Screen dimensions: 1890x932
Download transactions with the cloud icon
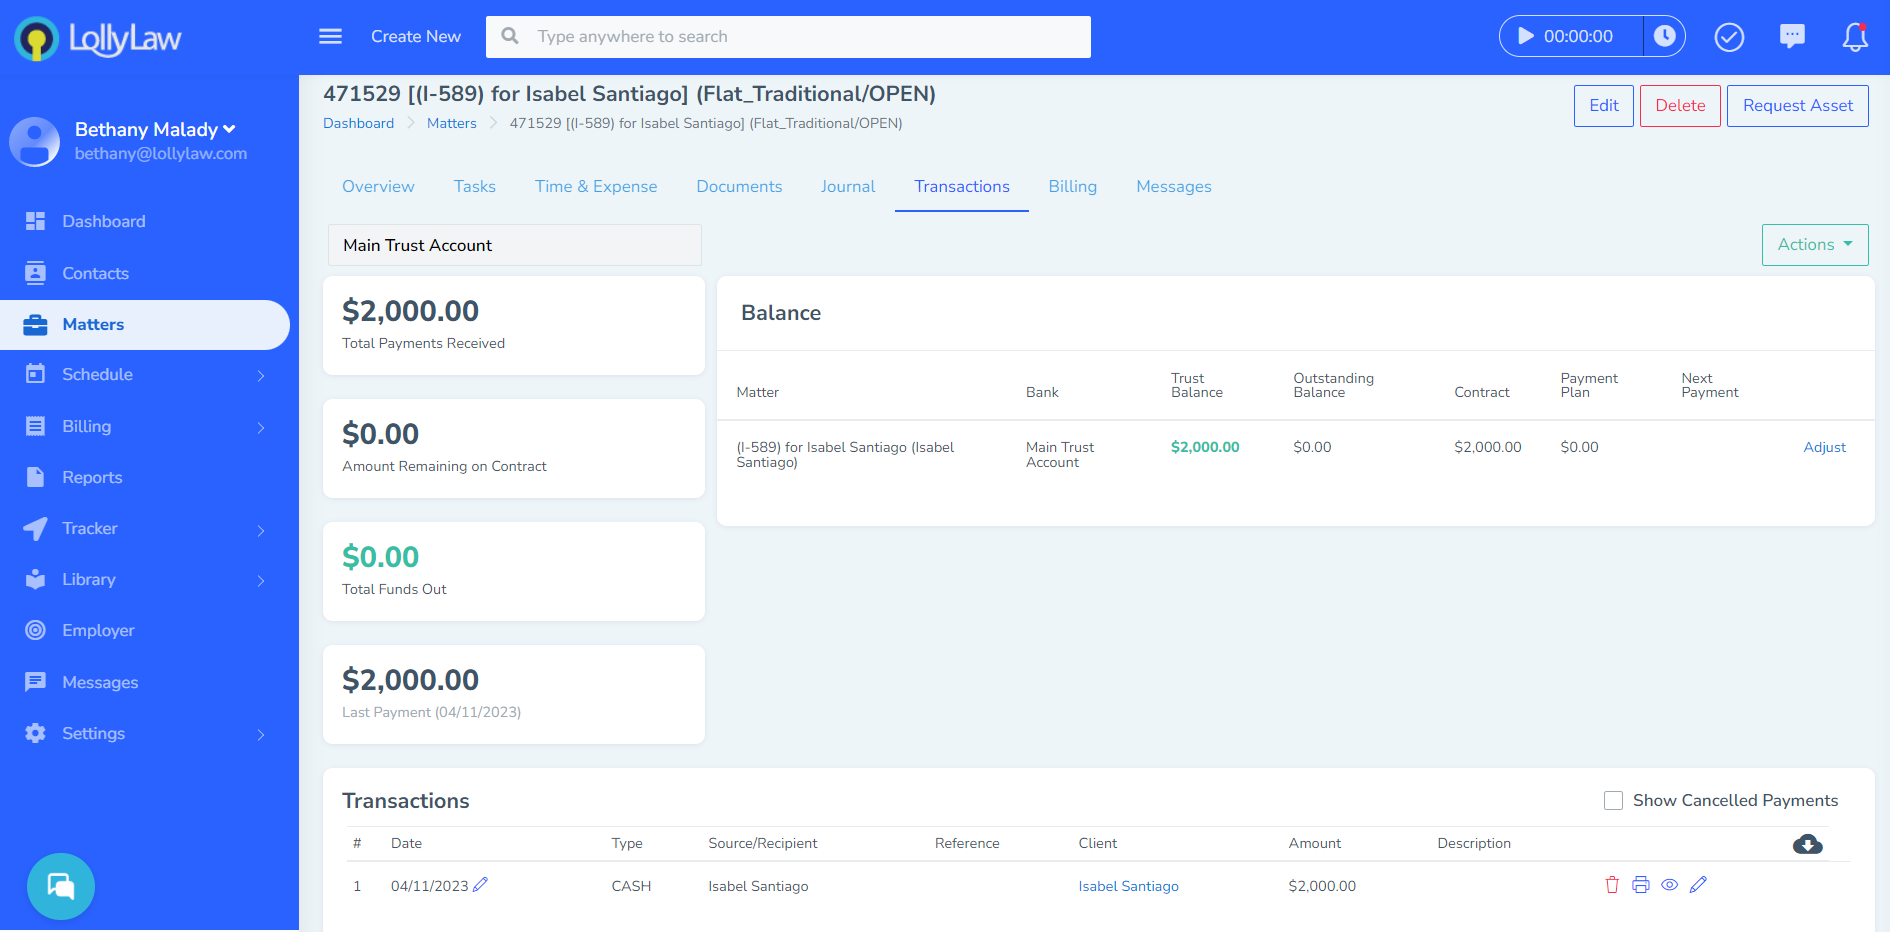pos(1807,844)
